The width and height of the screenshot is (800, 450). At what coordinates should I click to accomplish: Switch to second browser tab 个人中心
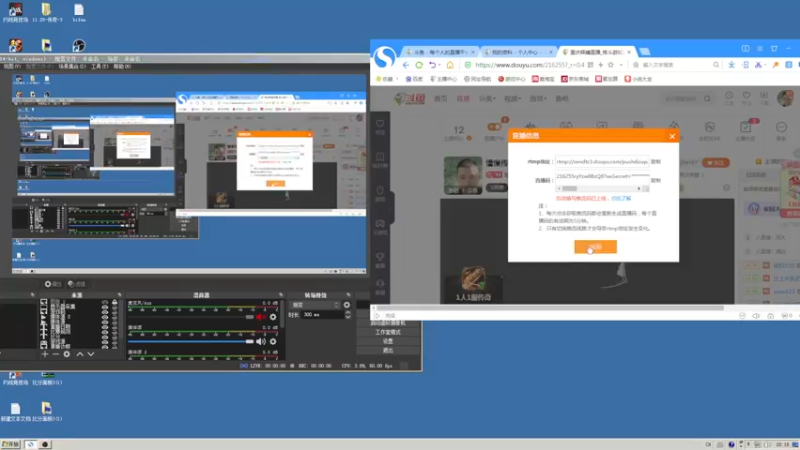pos(518,52)
